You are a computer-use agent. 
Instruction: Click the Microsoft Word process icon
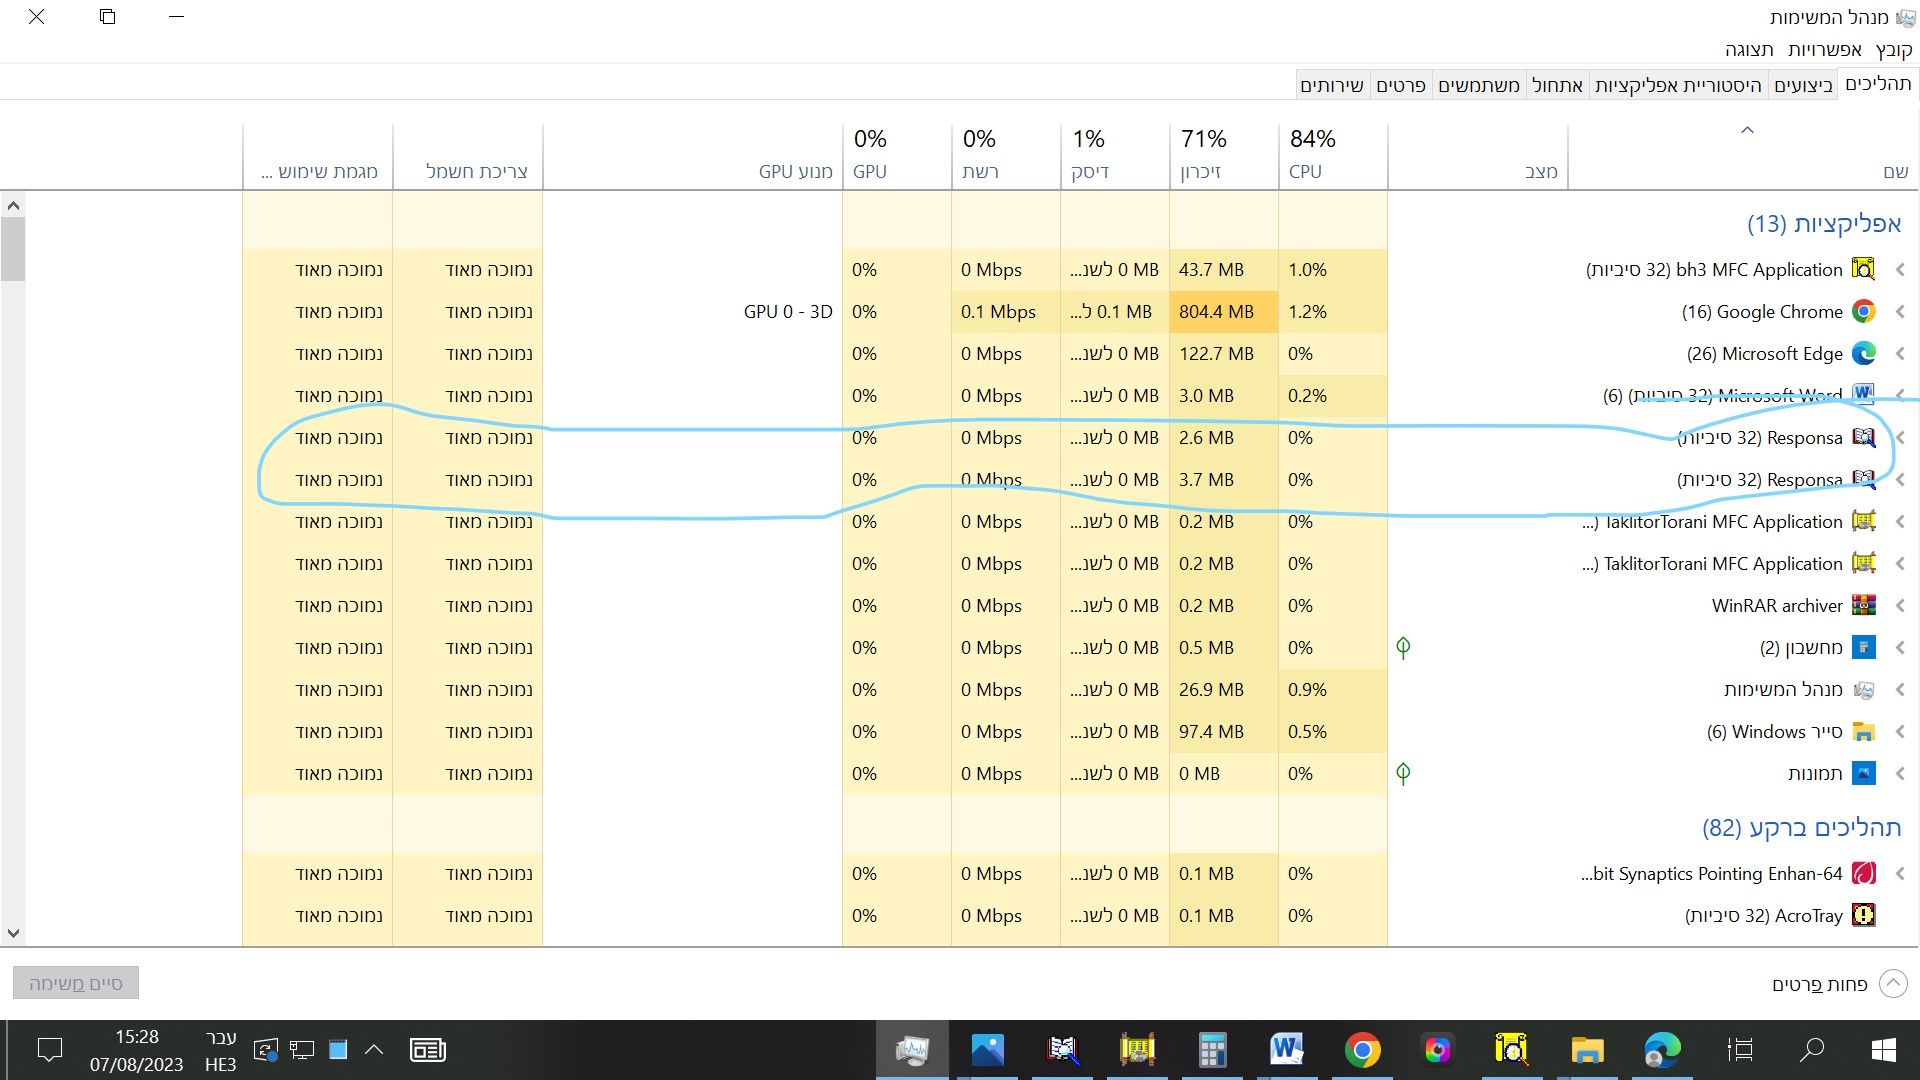tap(1863, 393)
